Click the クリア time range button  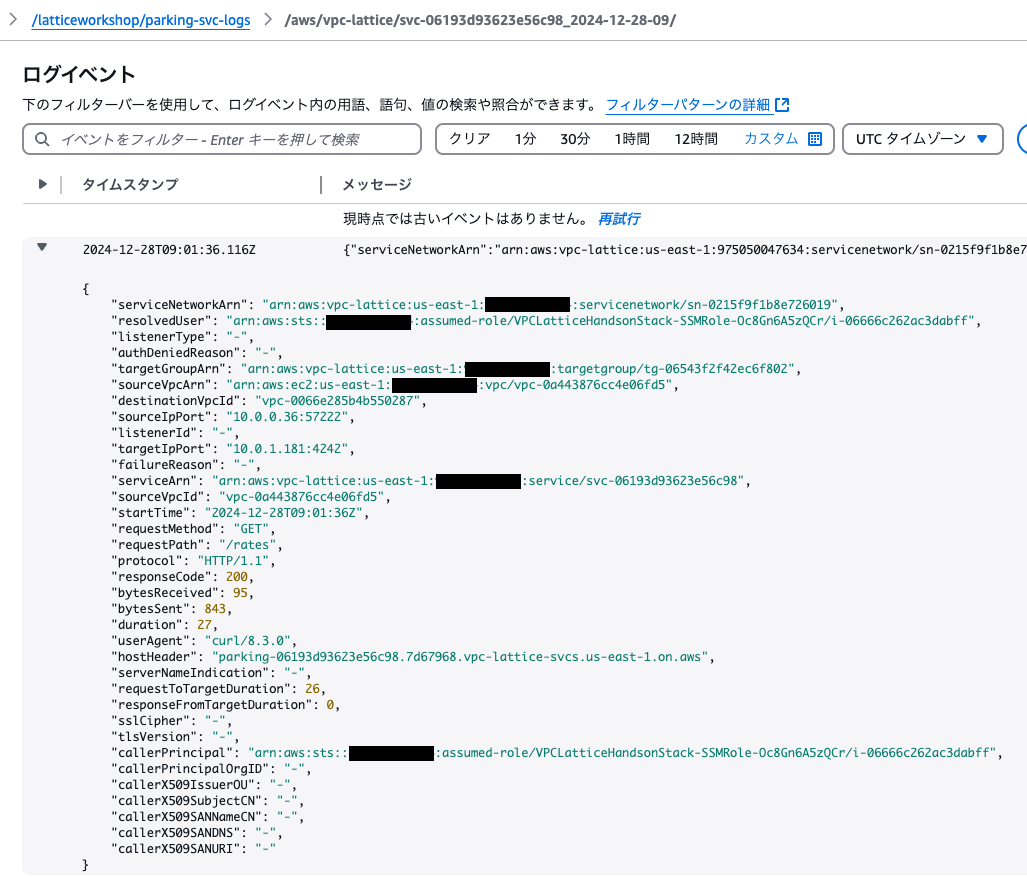point(470,139)
